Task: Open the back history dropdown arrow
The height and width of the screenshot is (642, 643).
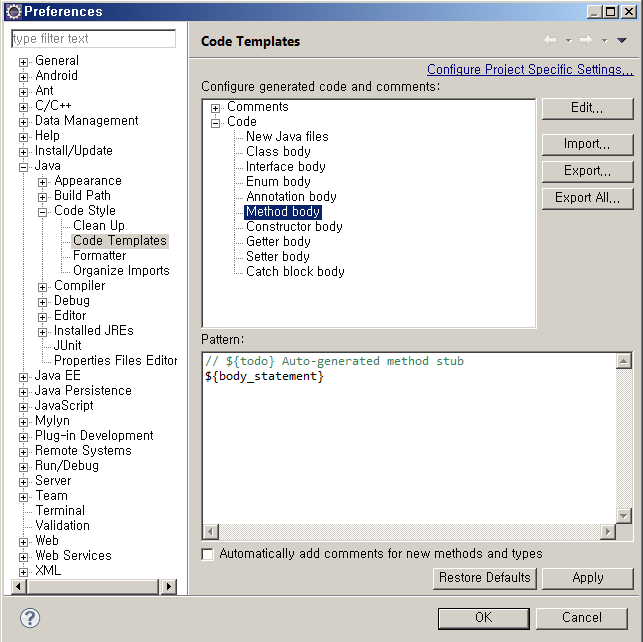Action: pos(568,41)
